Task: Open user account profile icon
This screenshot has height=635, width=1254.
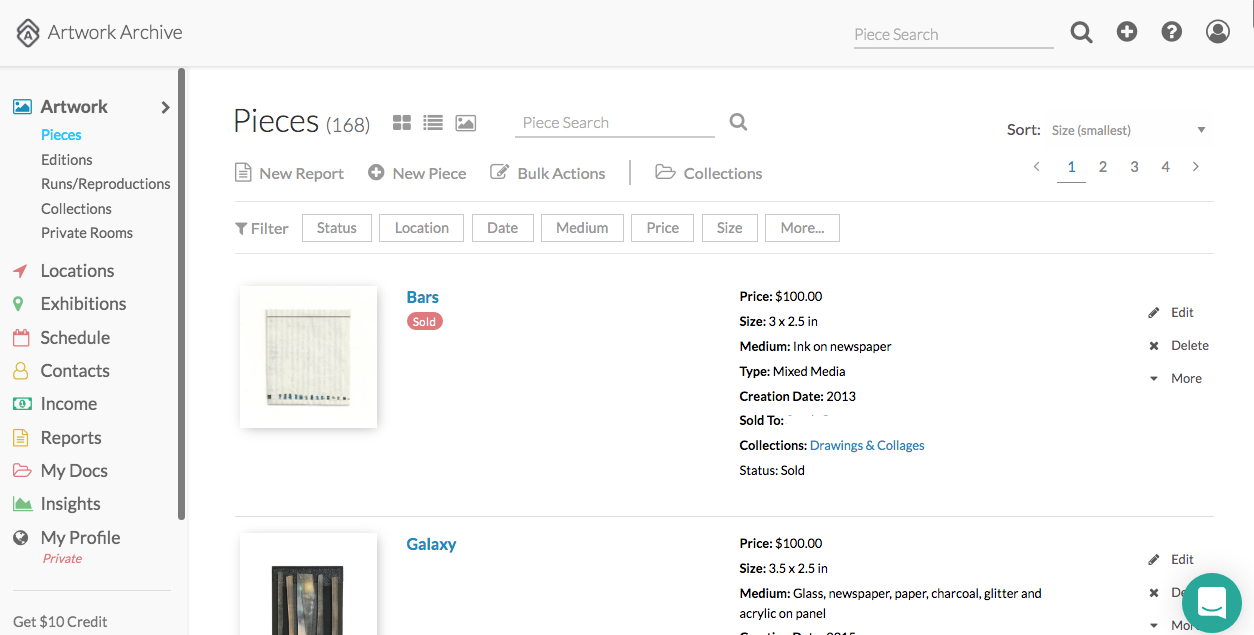Action: pyautogui.click(x=1218, y=32)
